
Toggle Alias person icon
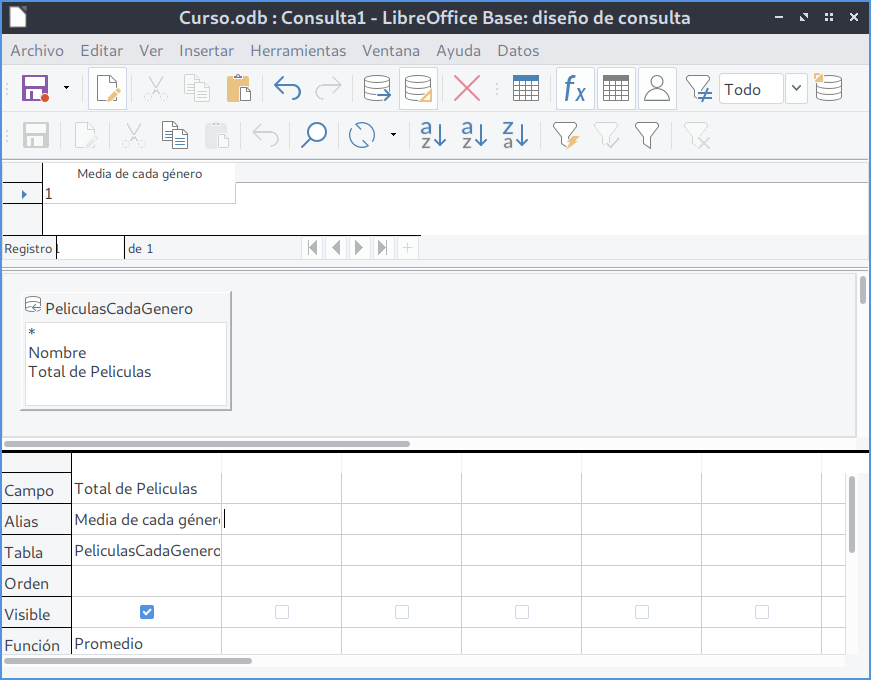(657, 88)
